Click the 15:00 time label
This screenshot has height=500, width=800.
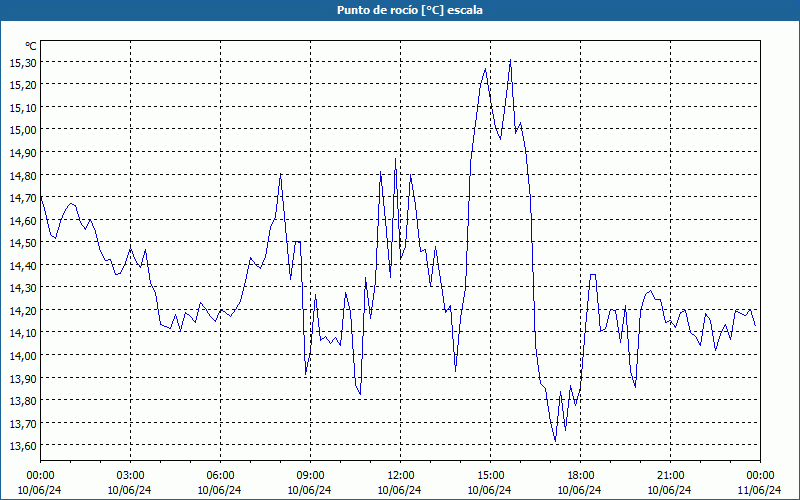[490, 475]
